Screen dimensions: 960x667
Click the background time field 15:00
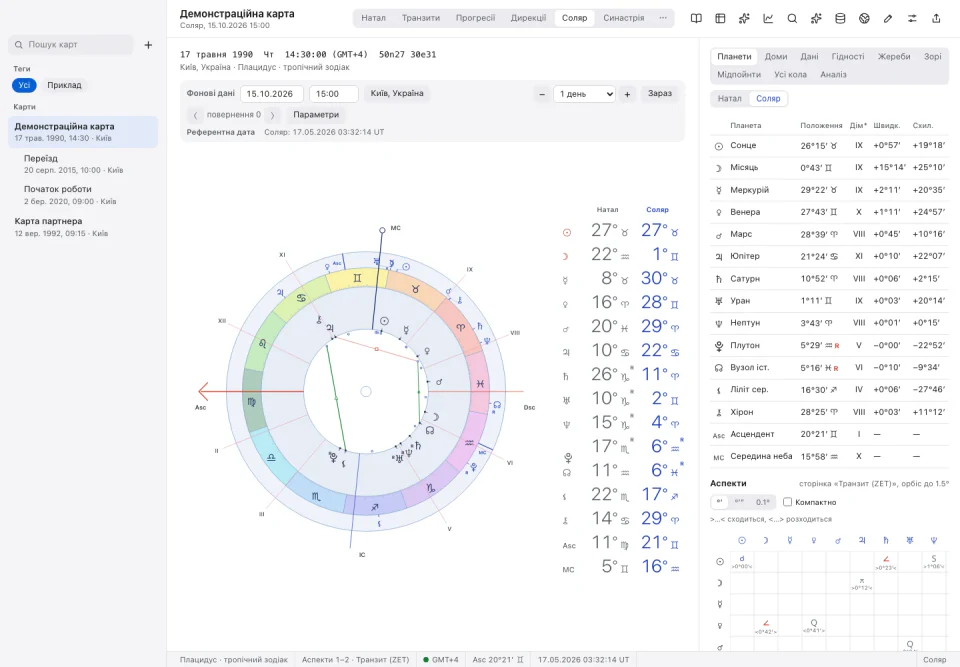coord(334,94)
